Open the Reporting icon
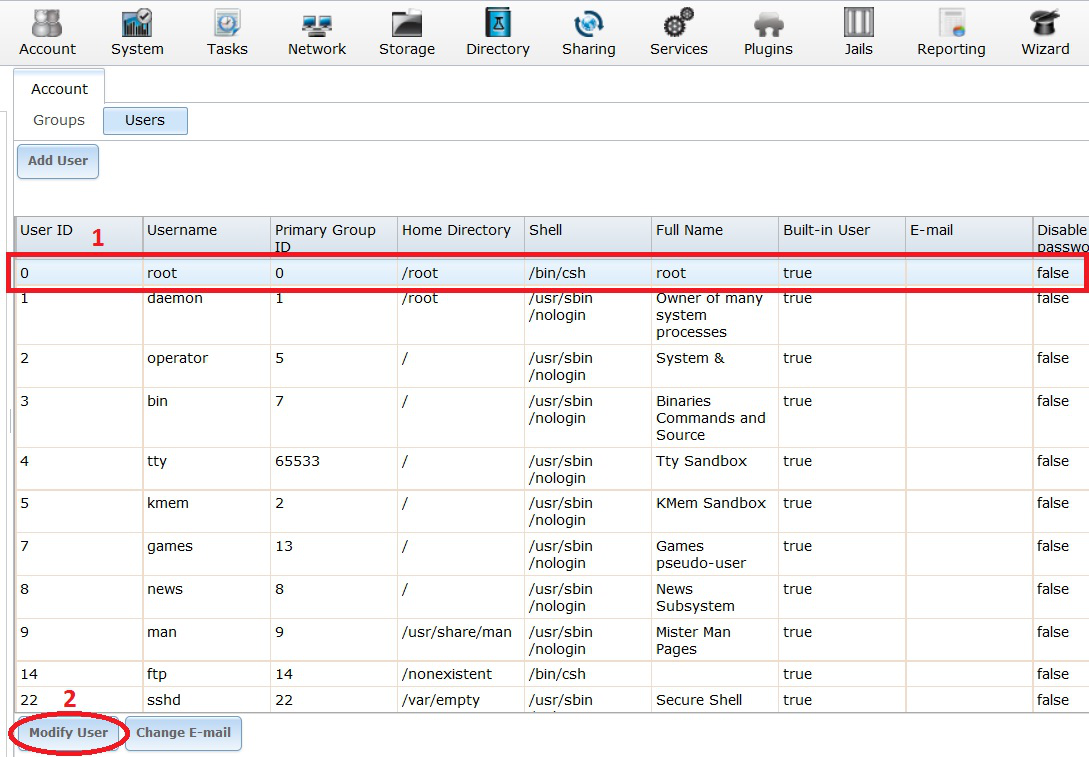Viewport: 1089px width, 757px height. click(x=951, y=24)
